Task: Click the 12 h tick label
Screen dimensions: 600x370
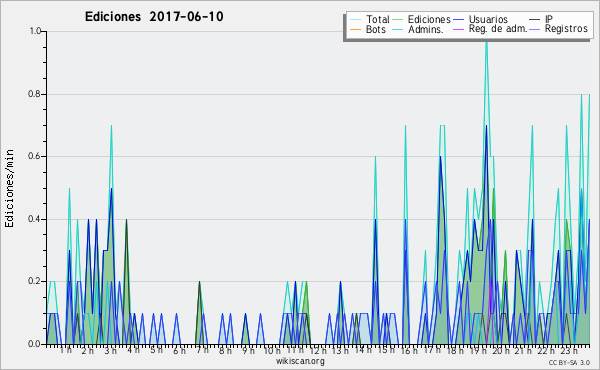Action: pyautogui.click(x=318, y=350)
